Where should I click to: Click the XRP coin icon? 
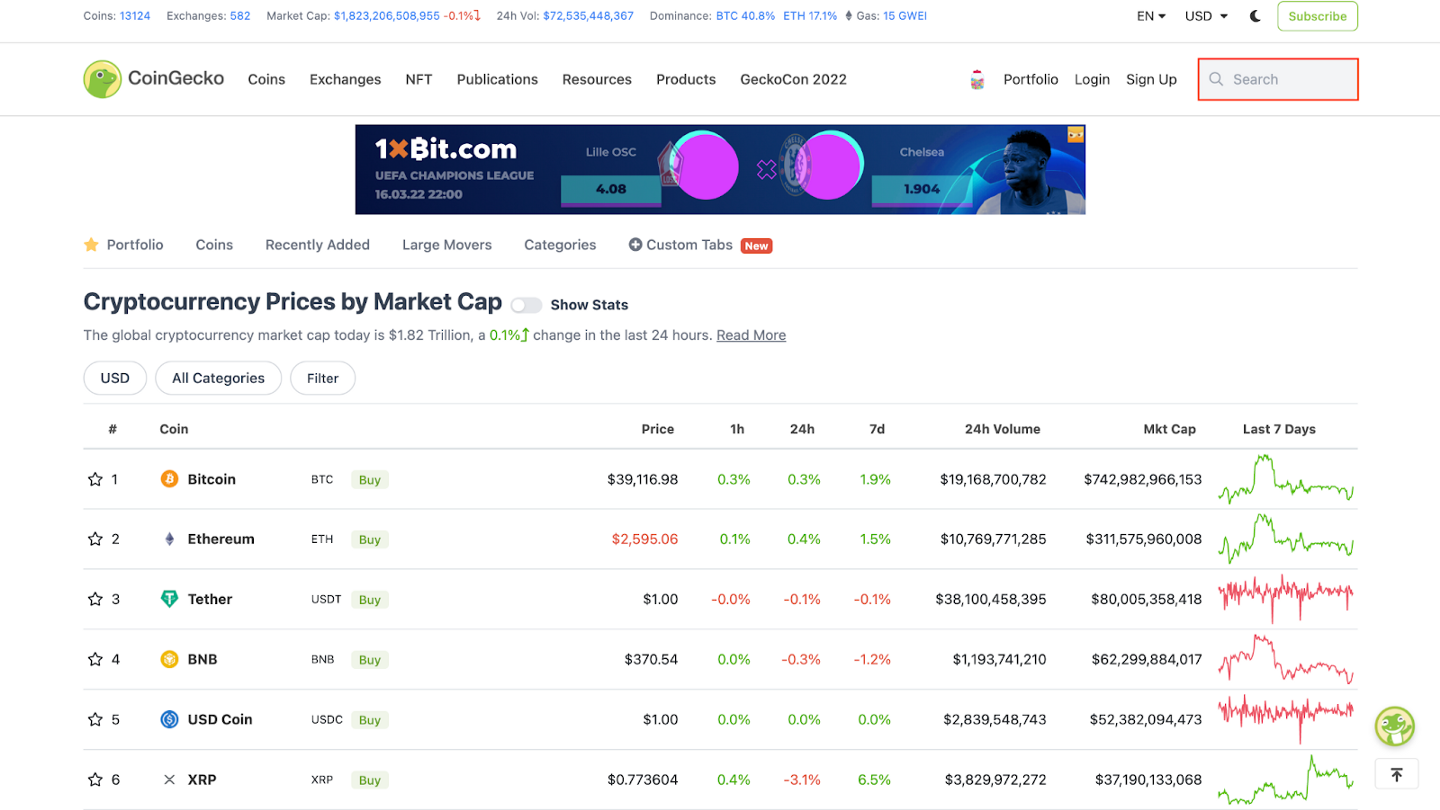coord(169,779)
